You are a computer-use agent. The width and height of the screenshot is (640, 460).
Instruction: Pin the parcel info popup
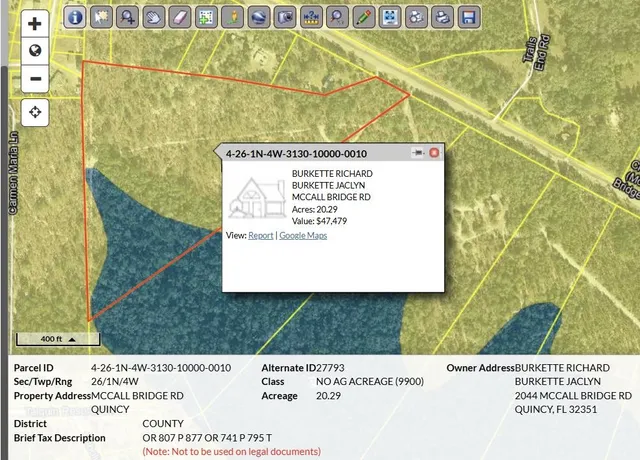click(417, 154)
